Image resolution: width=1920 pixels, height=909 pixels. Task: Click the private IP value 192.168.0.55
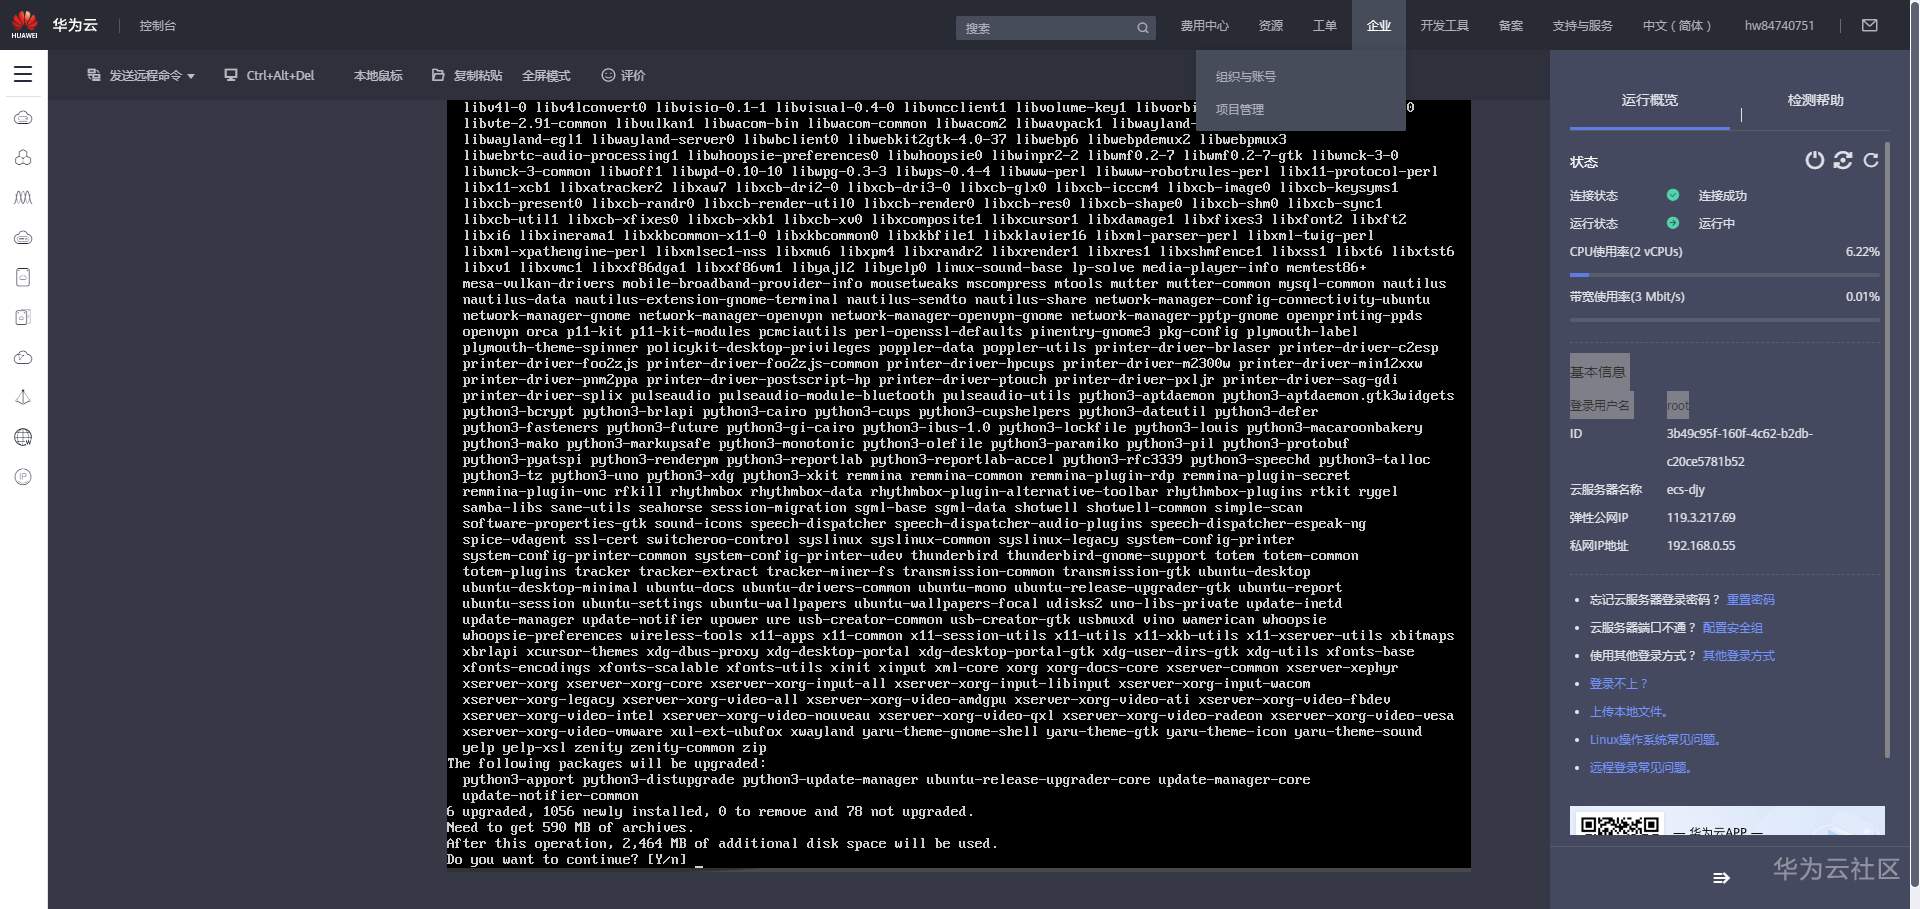(x=1701, y=546)
